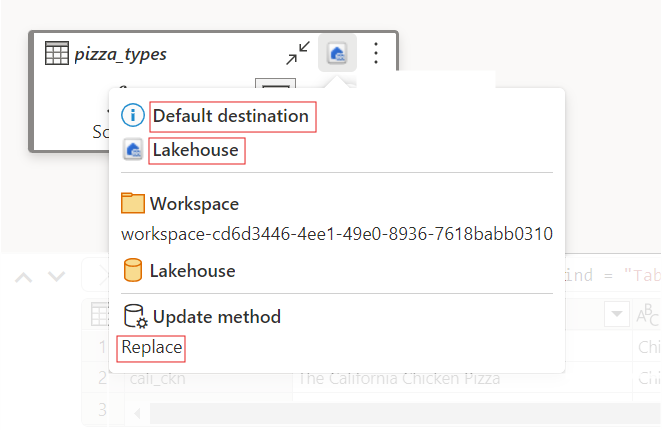Screen dimensions: 662x430
Task: Click row number 3 in the data grid
Action: [102, 410]
